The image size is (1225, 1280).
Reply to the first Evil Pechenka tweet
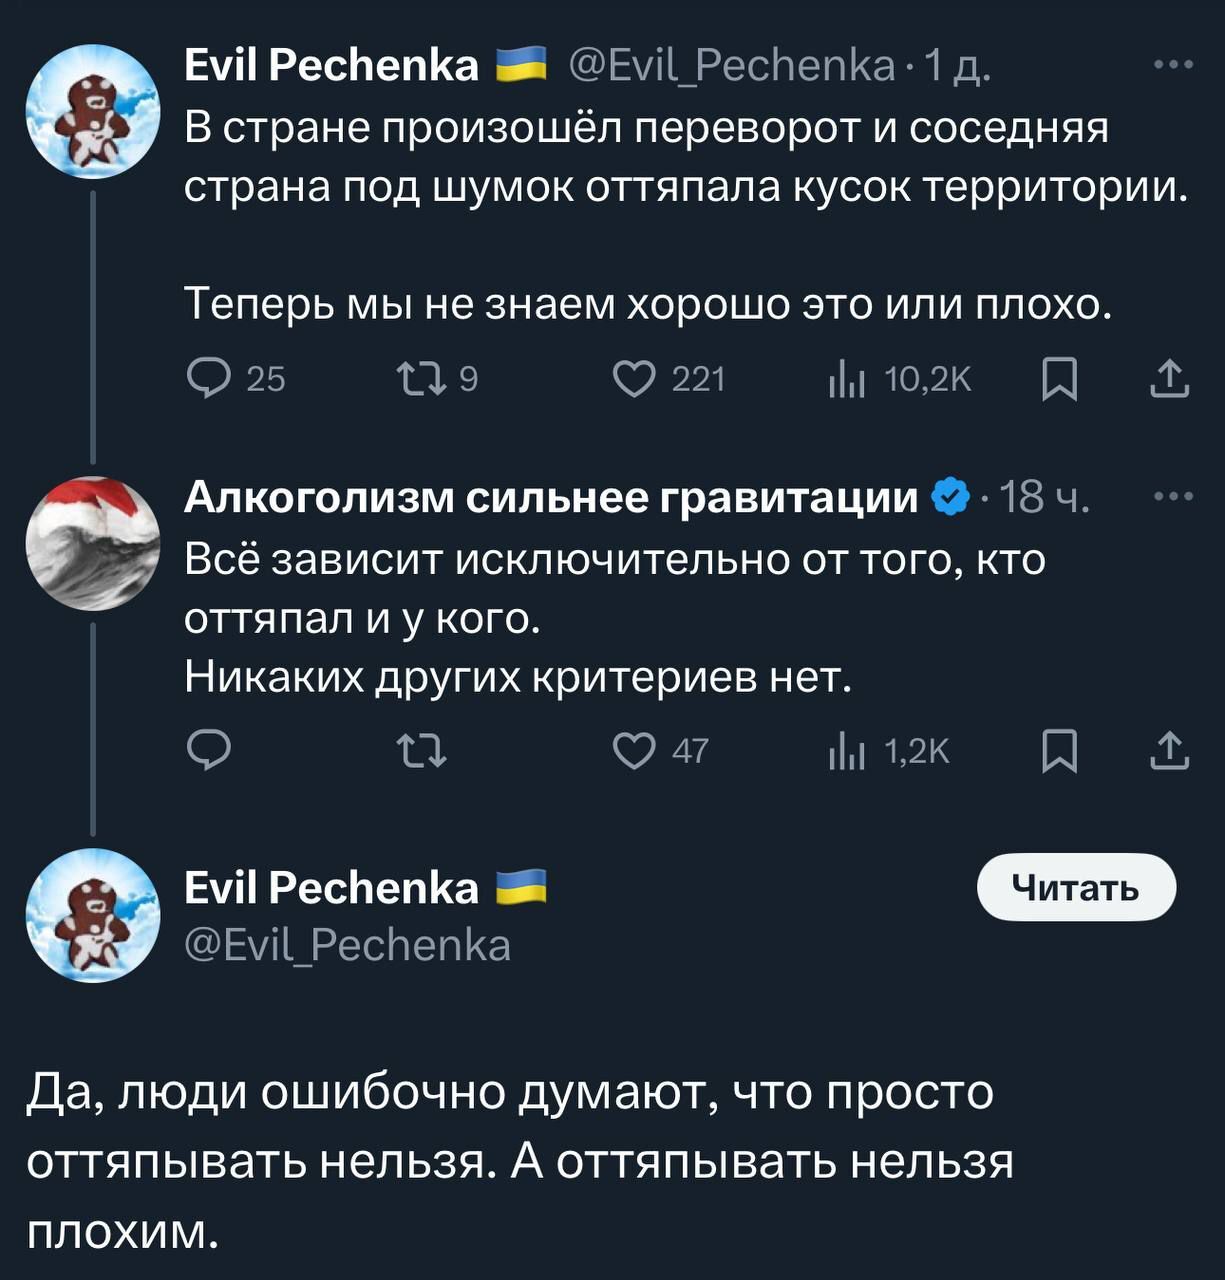(x=209, y=379)
